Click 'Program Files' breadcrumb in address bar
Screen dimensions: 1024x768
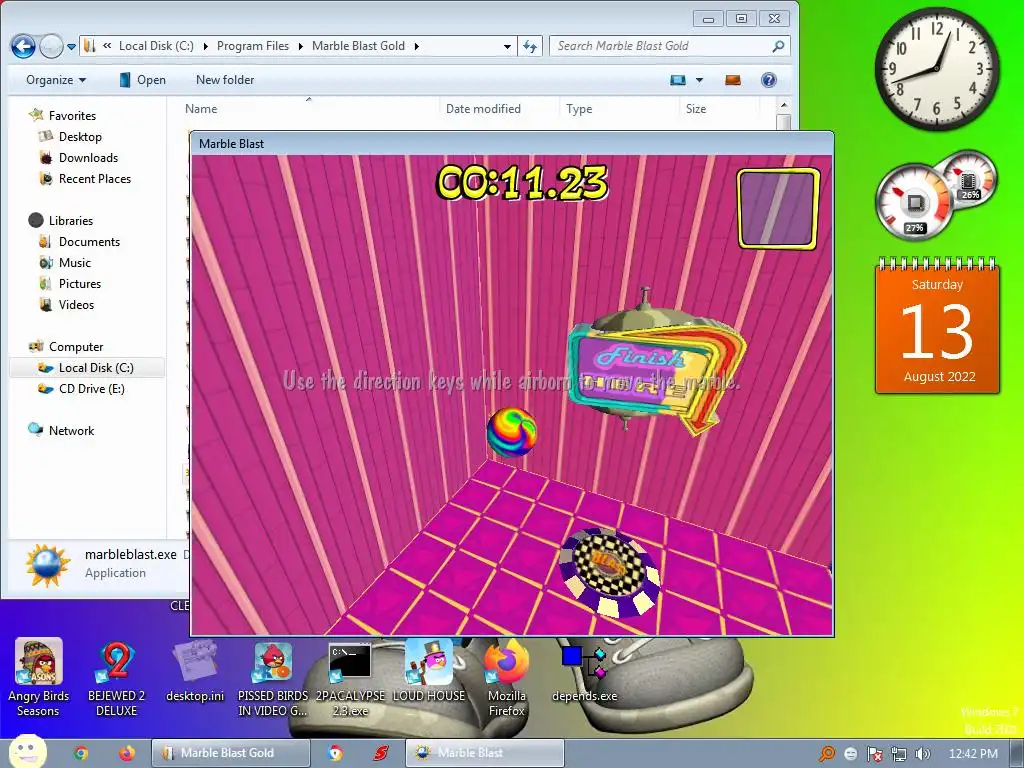[x=253, y=46]
